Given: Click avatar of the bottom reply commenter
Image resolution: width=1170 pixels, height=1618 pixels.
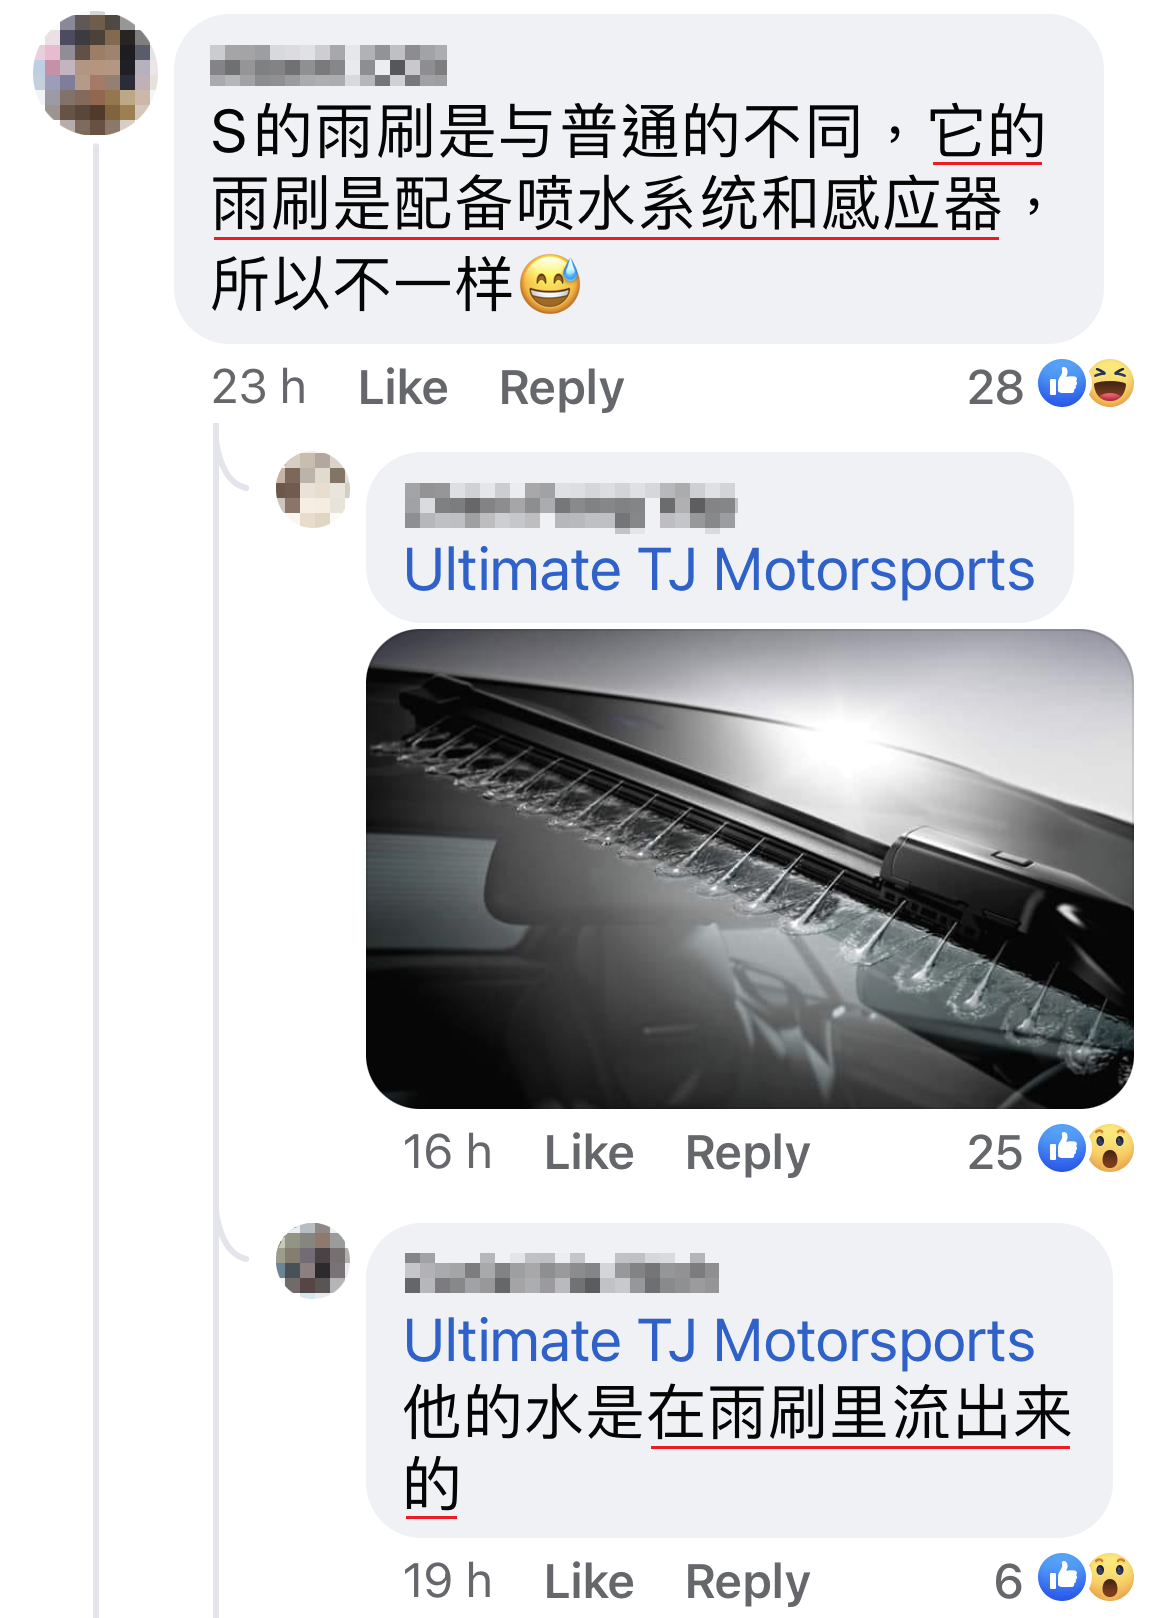Looking at the screenshot, I should (x=313, y=1260).
